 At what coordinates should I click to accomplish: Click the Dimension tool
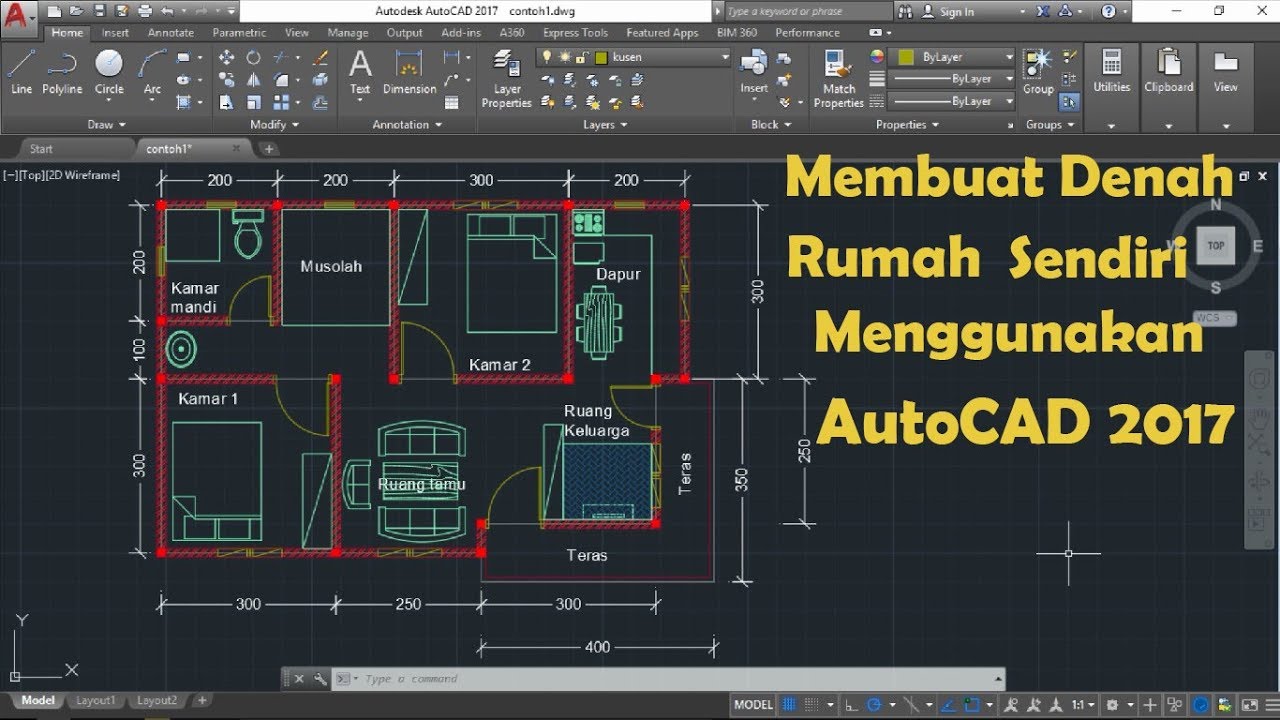pos(410,71)
